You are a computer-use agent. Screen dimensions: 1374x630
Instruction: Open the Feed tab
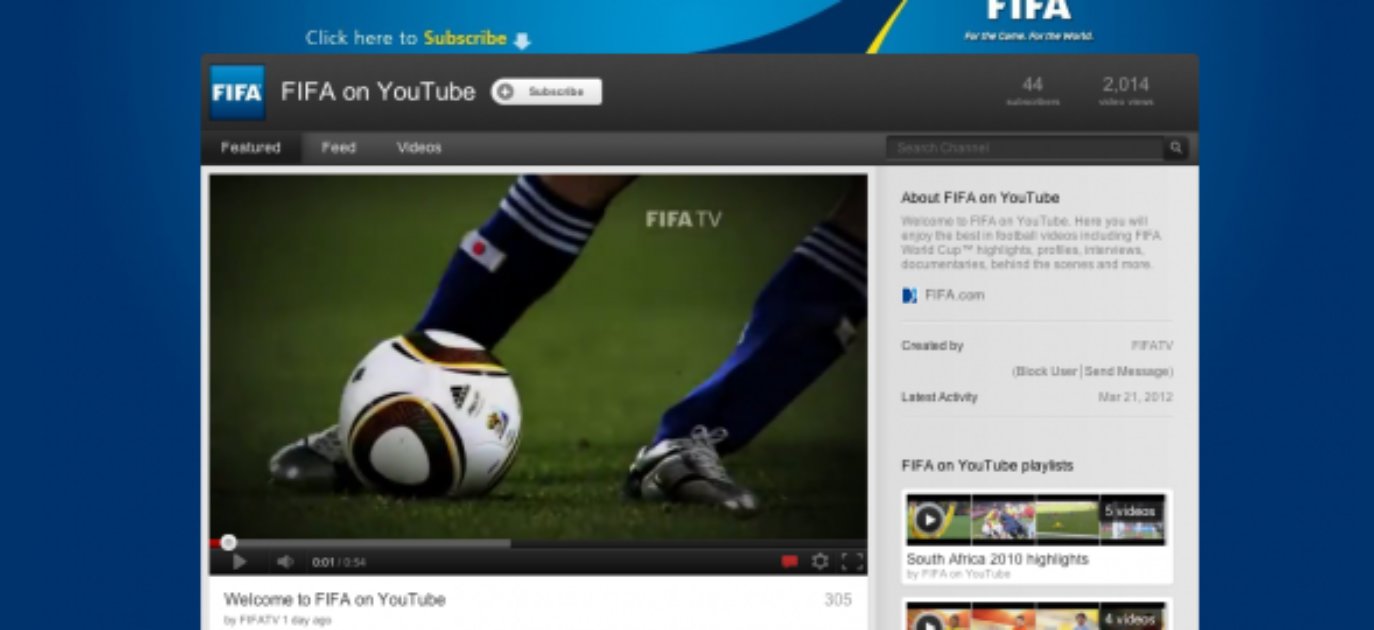click(338, 148)
